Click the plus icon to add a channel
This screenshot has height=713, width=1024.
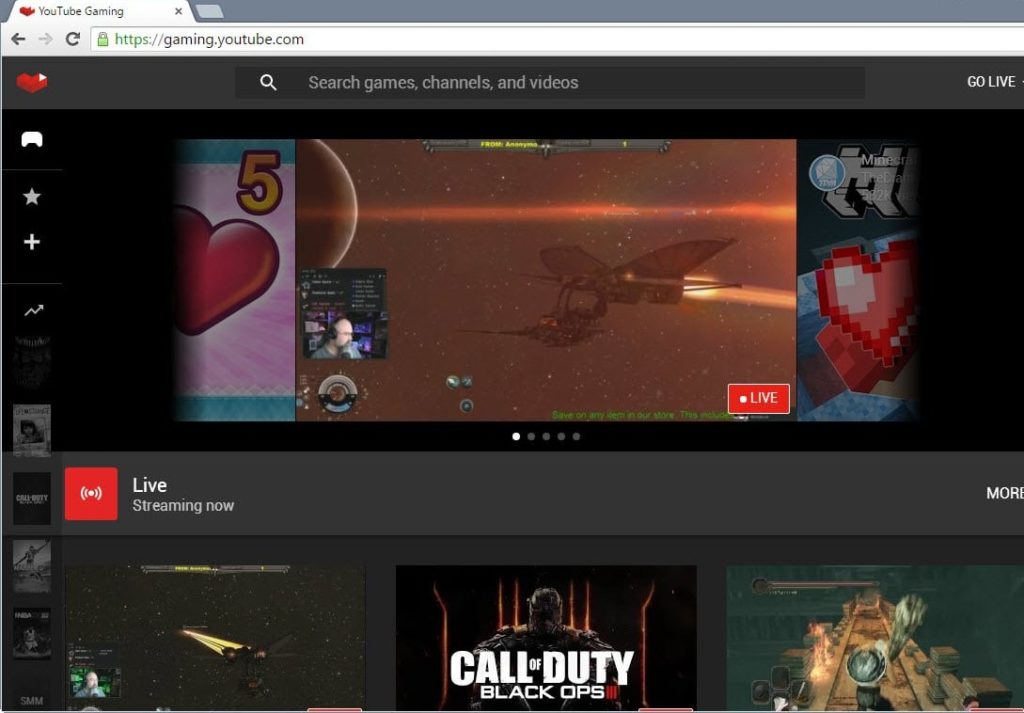[x=33, y=242]
